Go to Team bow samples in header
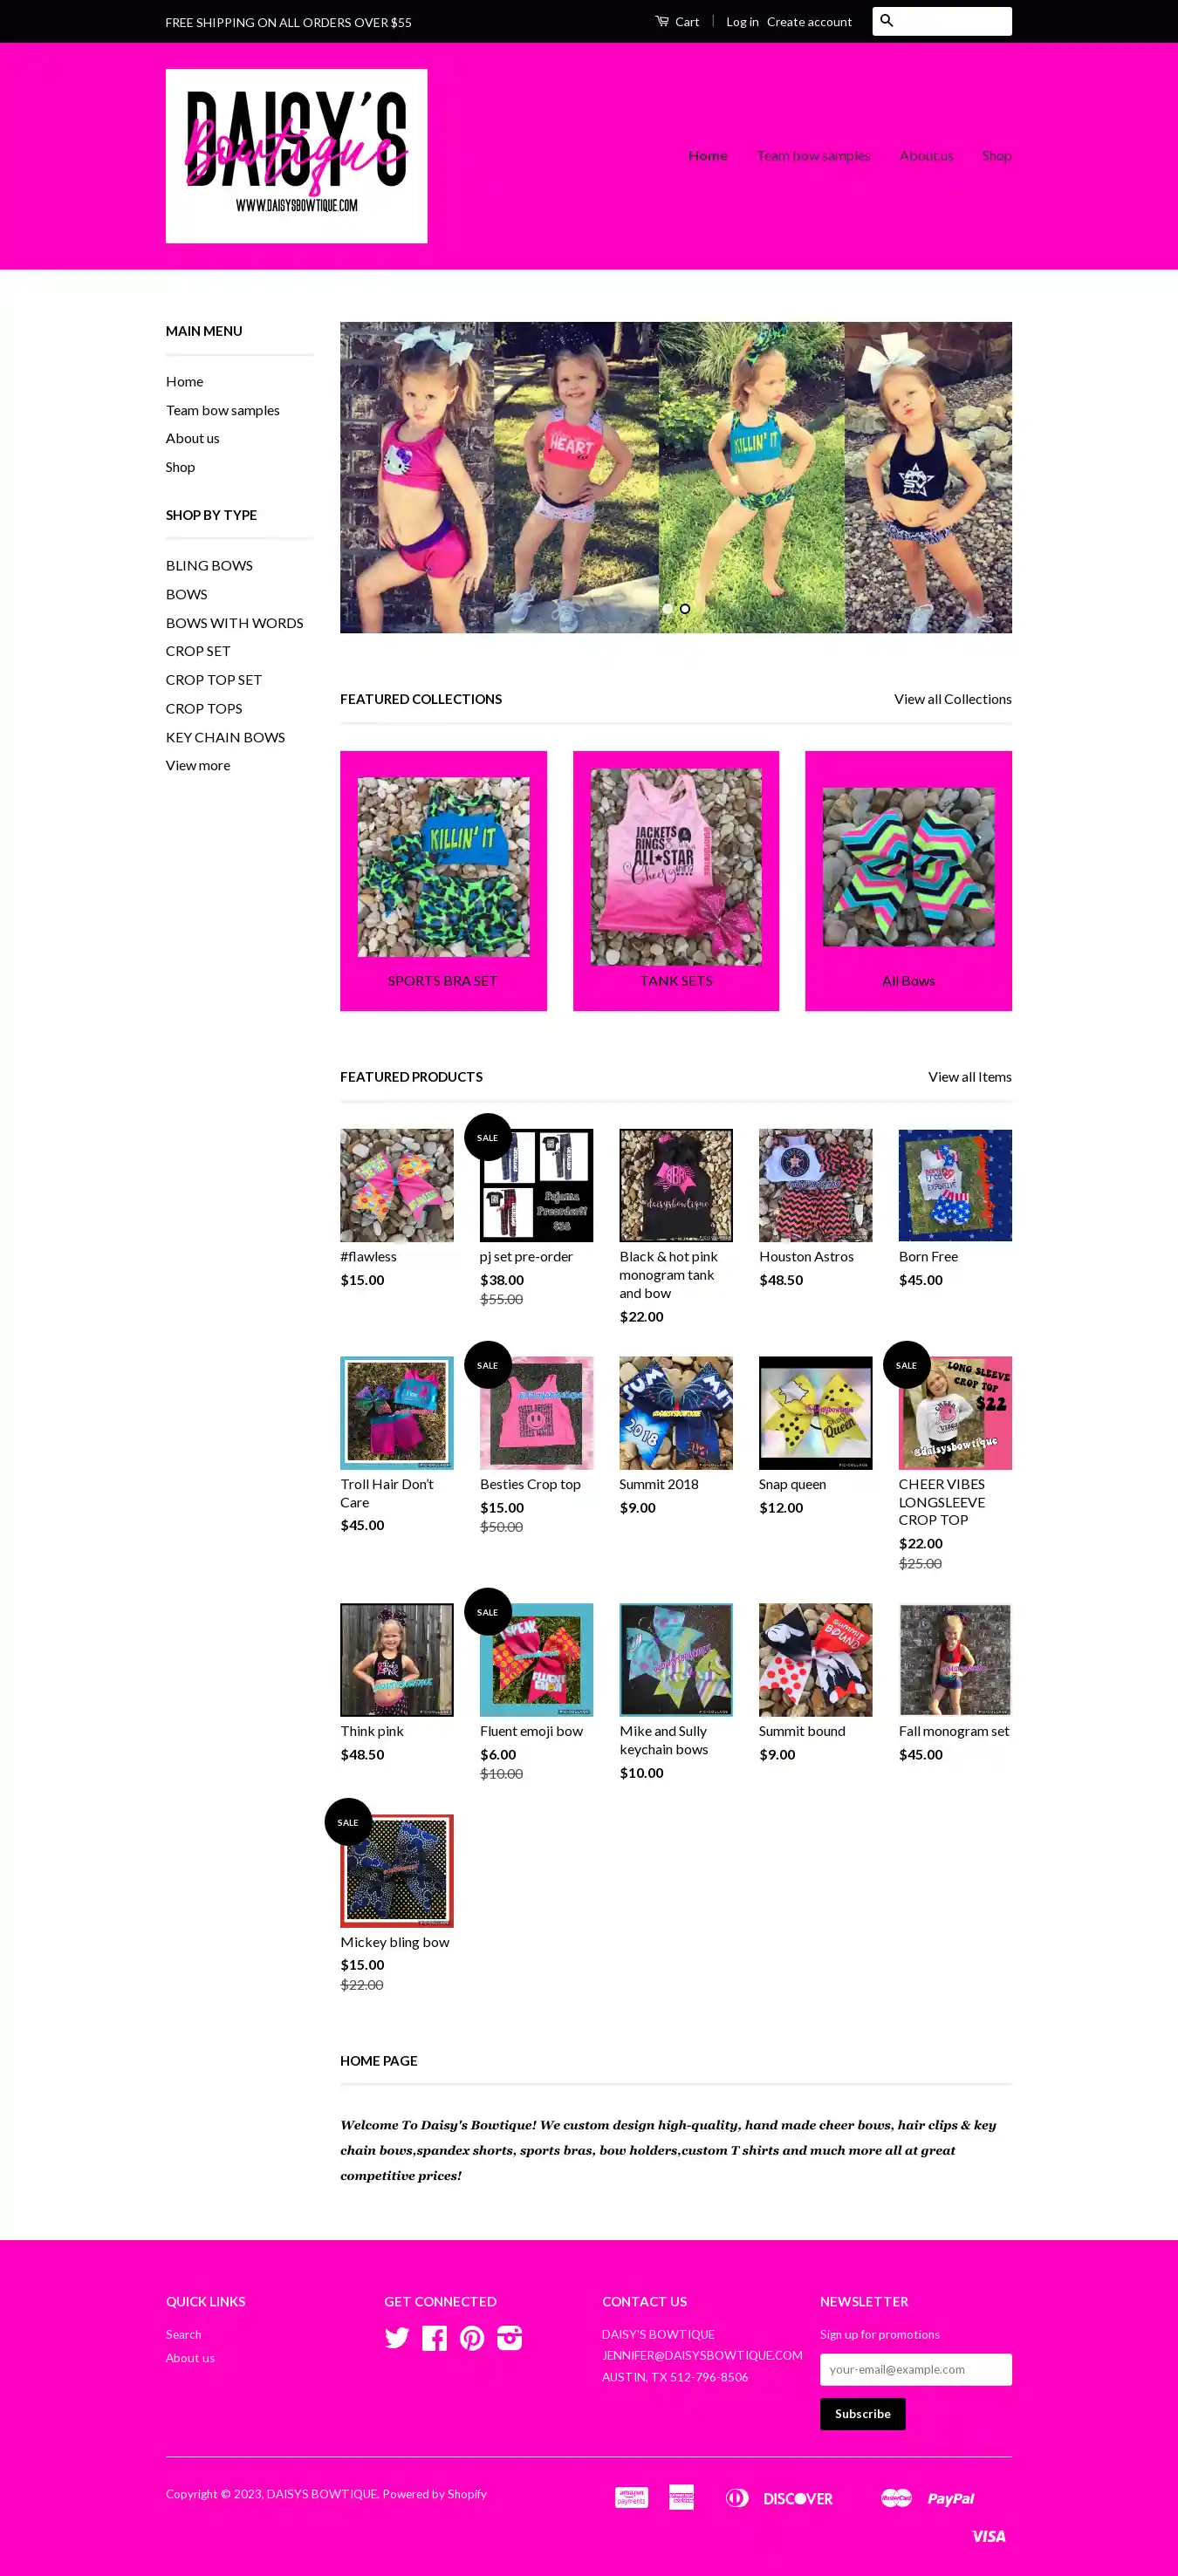The image size is (1178, 2576). tap(813, 156)
